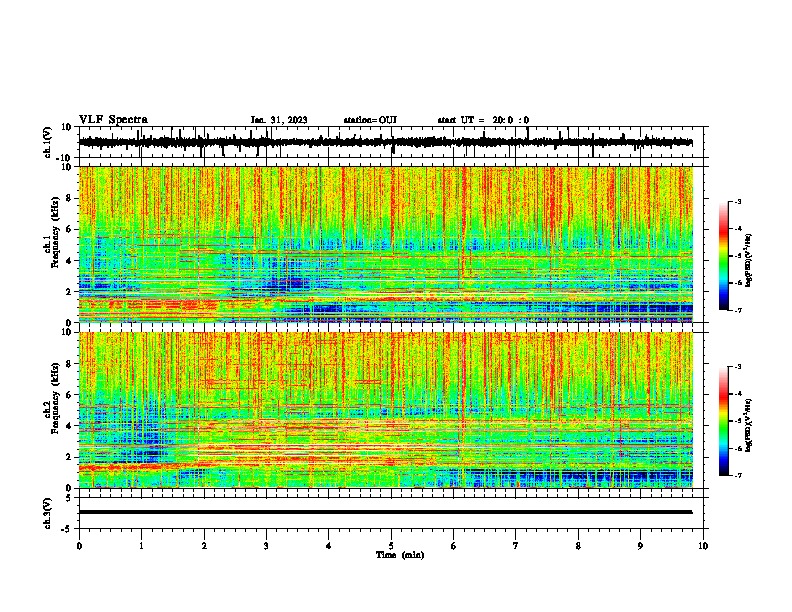This screenshot has width=792, height=612.
Task: Click the "5" tick on ch.3(V) axis
Action: pos(69,498)
